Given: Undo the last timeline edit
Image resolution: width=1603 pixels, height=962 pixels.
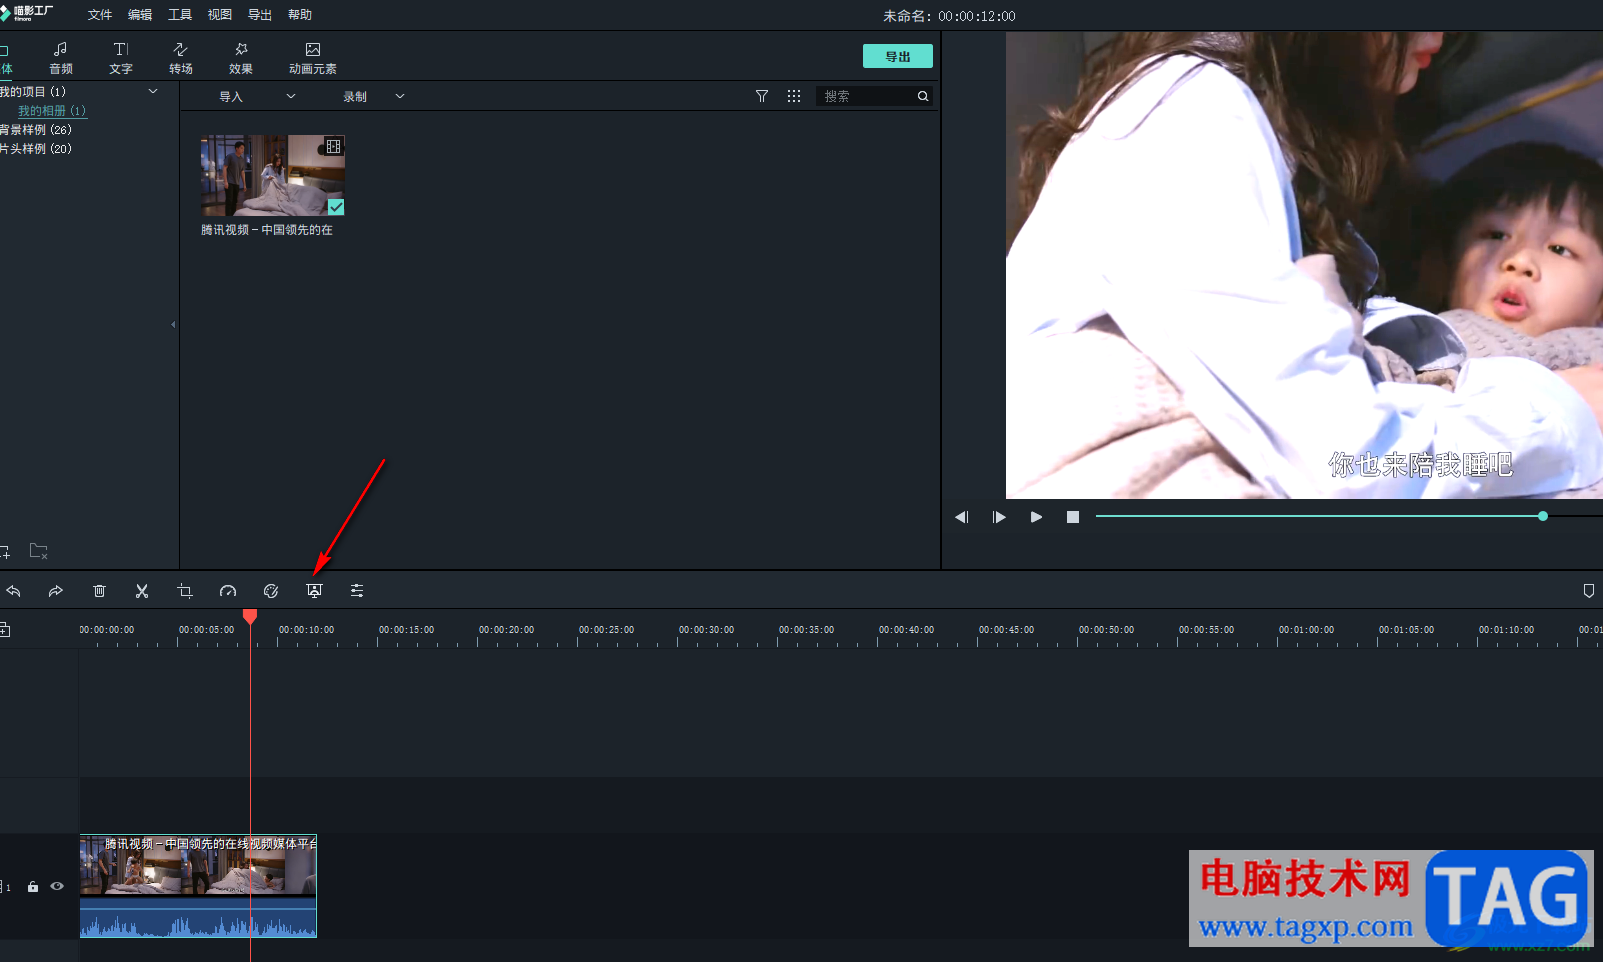Looking at the screenshot, I should [13, 591].
